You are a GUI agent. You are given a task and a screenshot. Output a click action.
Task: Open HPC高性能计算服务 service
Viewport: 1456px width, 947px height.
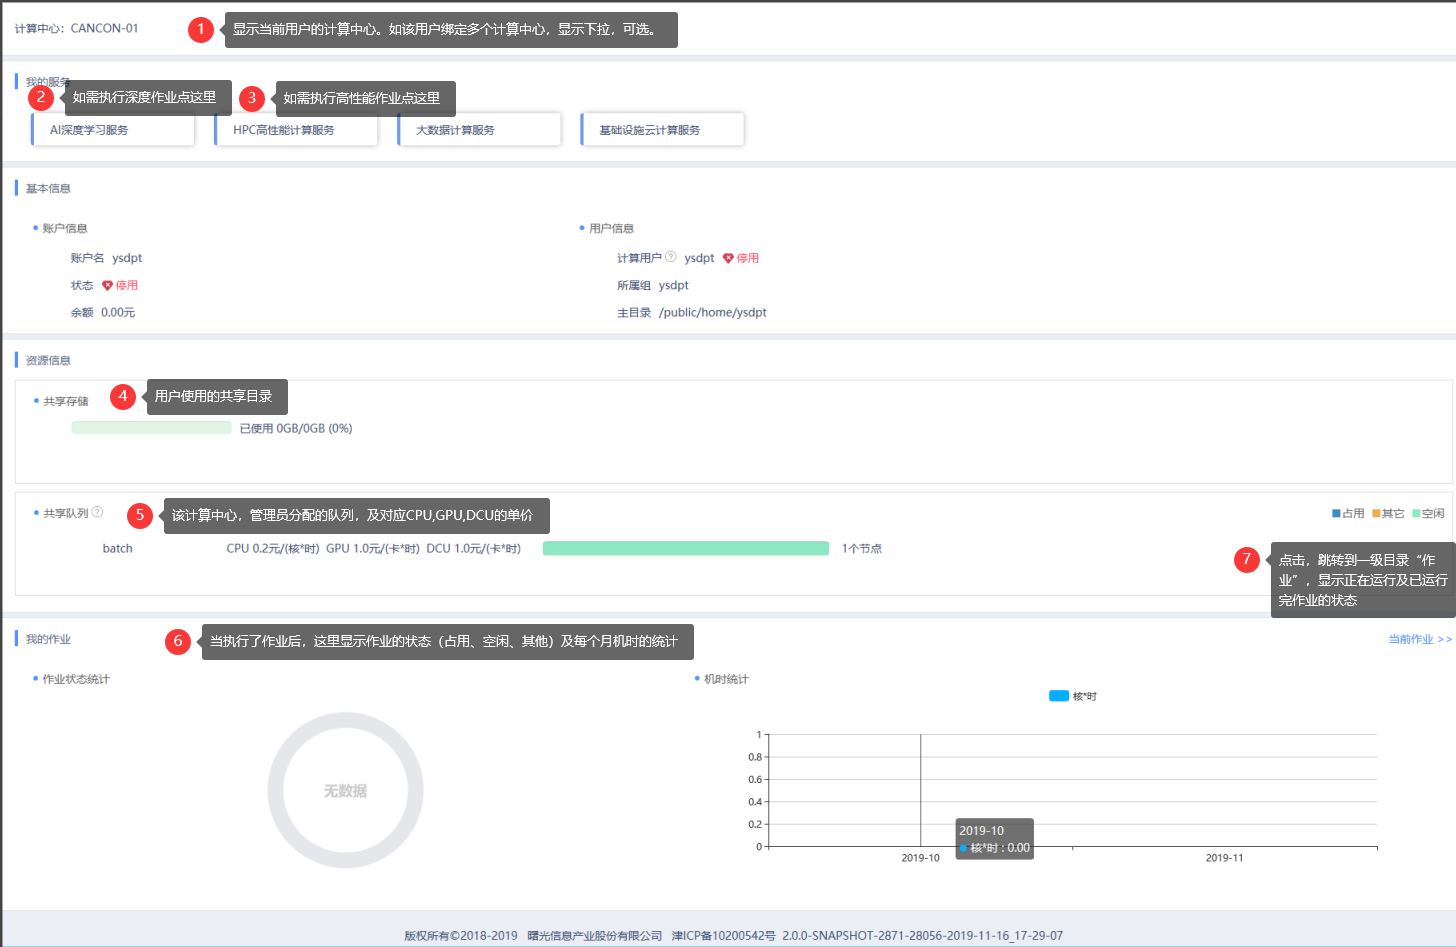coord(296,130)
